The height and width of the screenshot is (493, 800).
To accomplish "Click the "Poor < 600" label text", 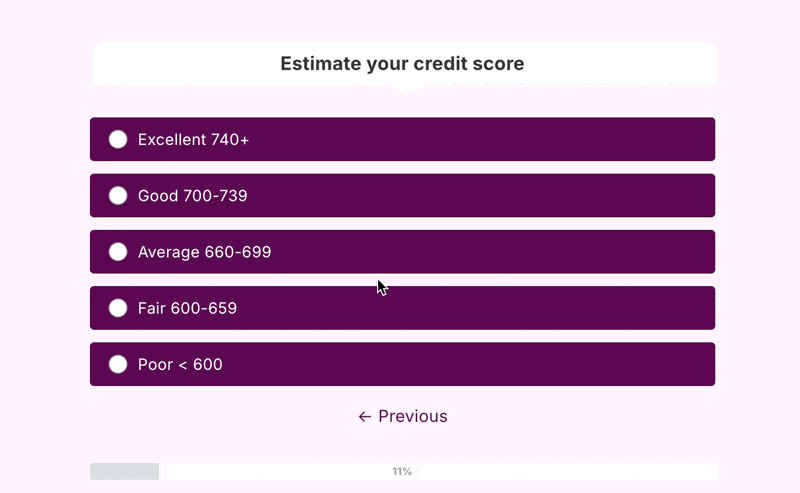I will point(180,365).
